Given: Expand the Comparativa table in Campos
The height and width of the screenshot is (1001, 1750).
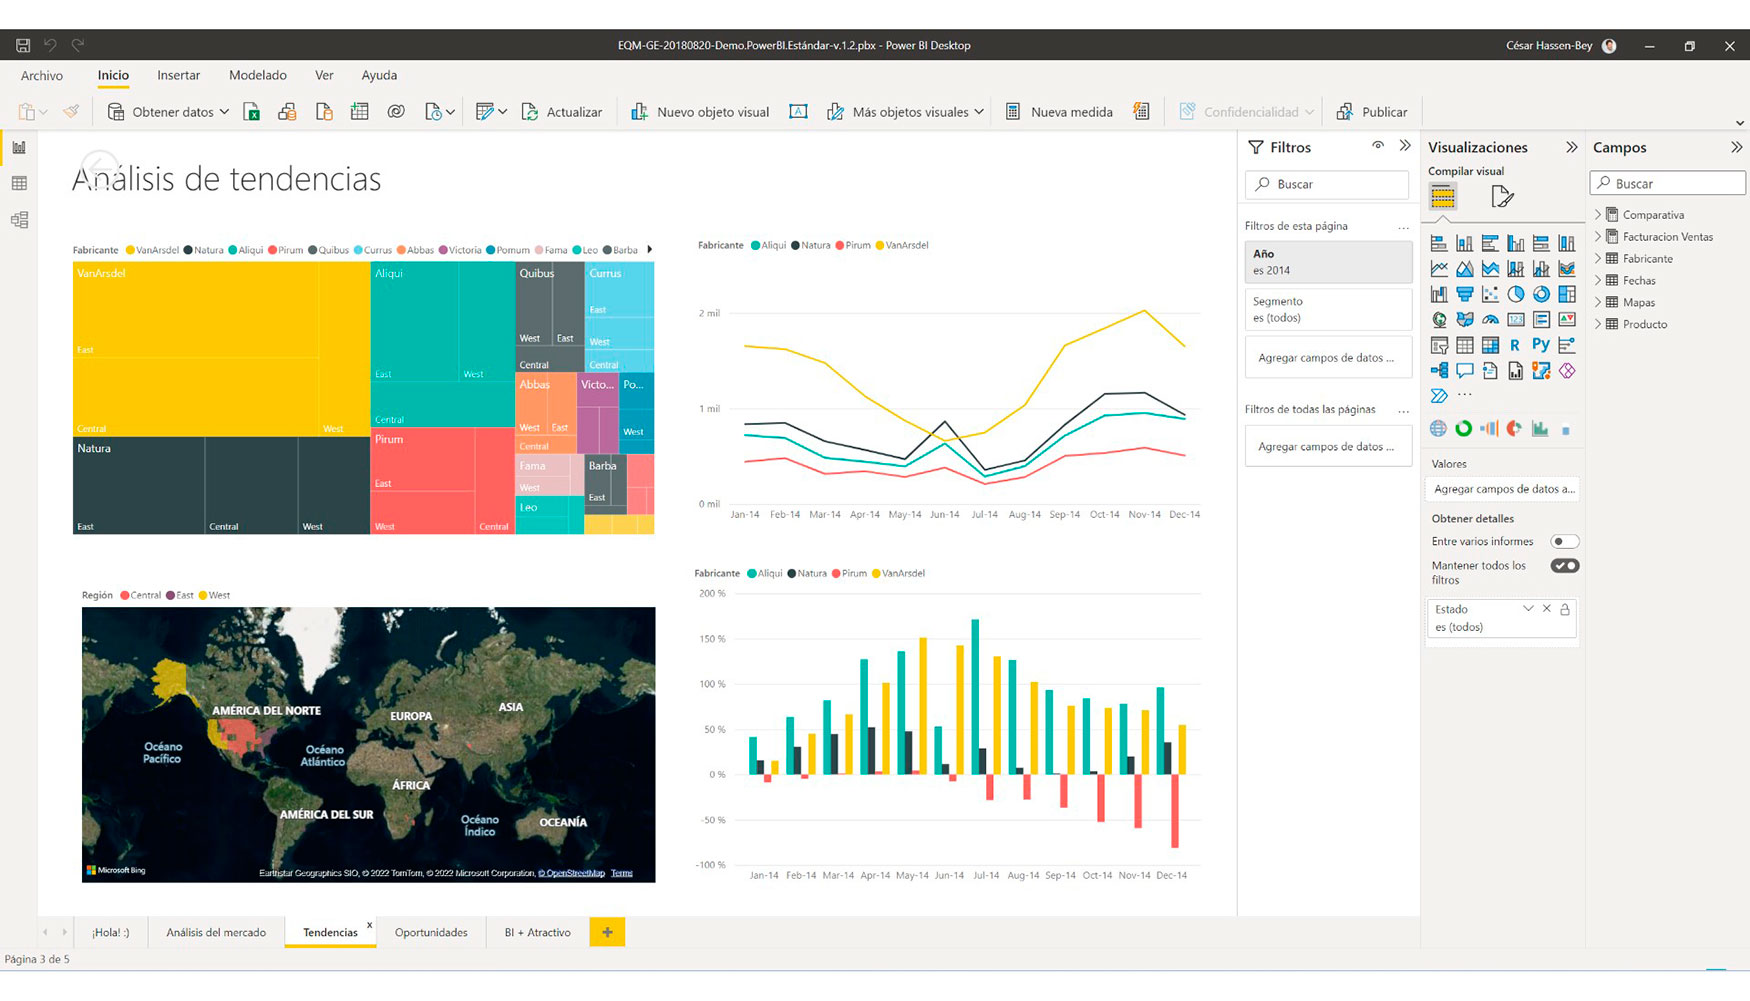Looking at the screenshot, I should (x=1598, y=215).
